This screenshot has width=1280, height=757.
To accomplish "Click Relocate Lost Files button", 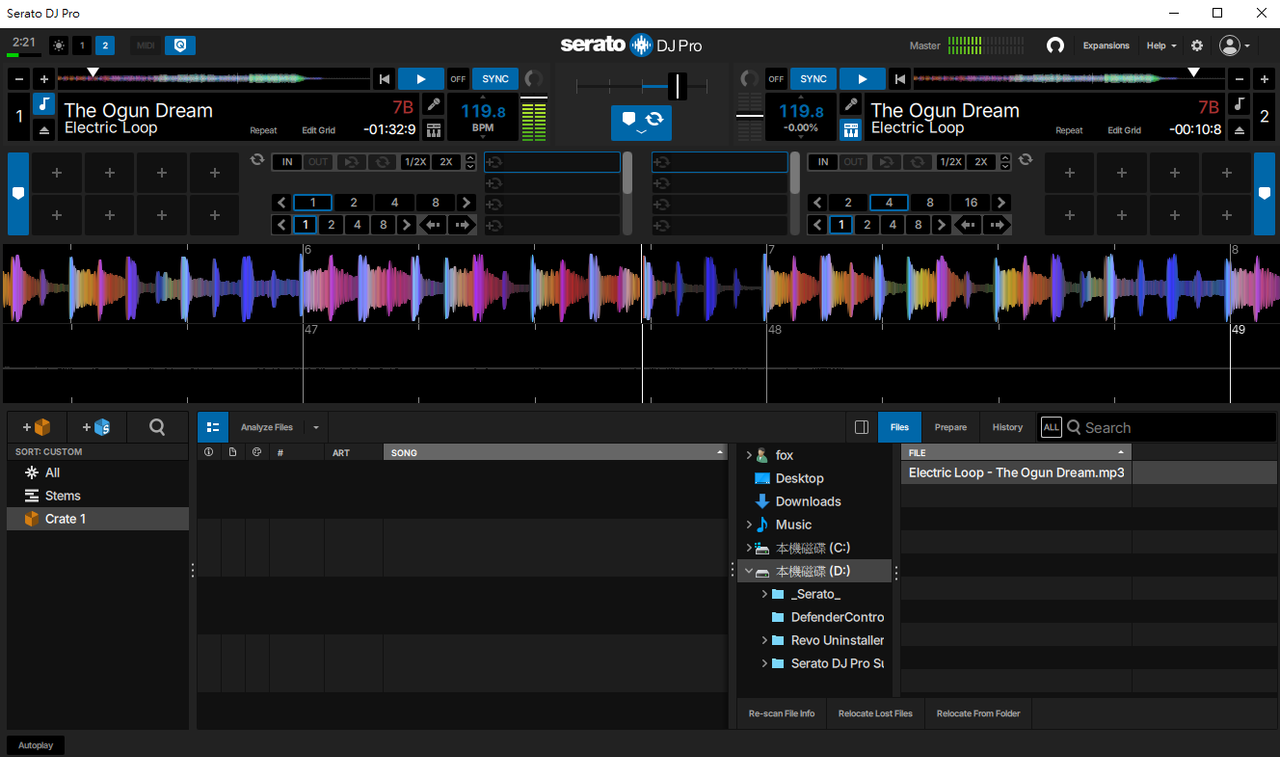I will tap(875, 713).
